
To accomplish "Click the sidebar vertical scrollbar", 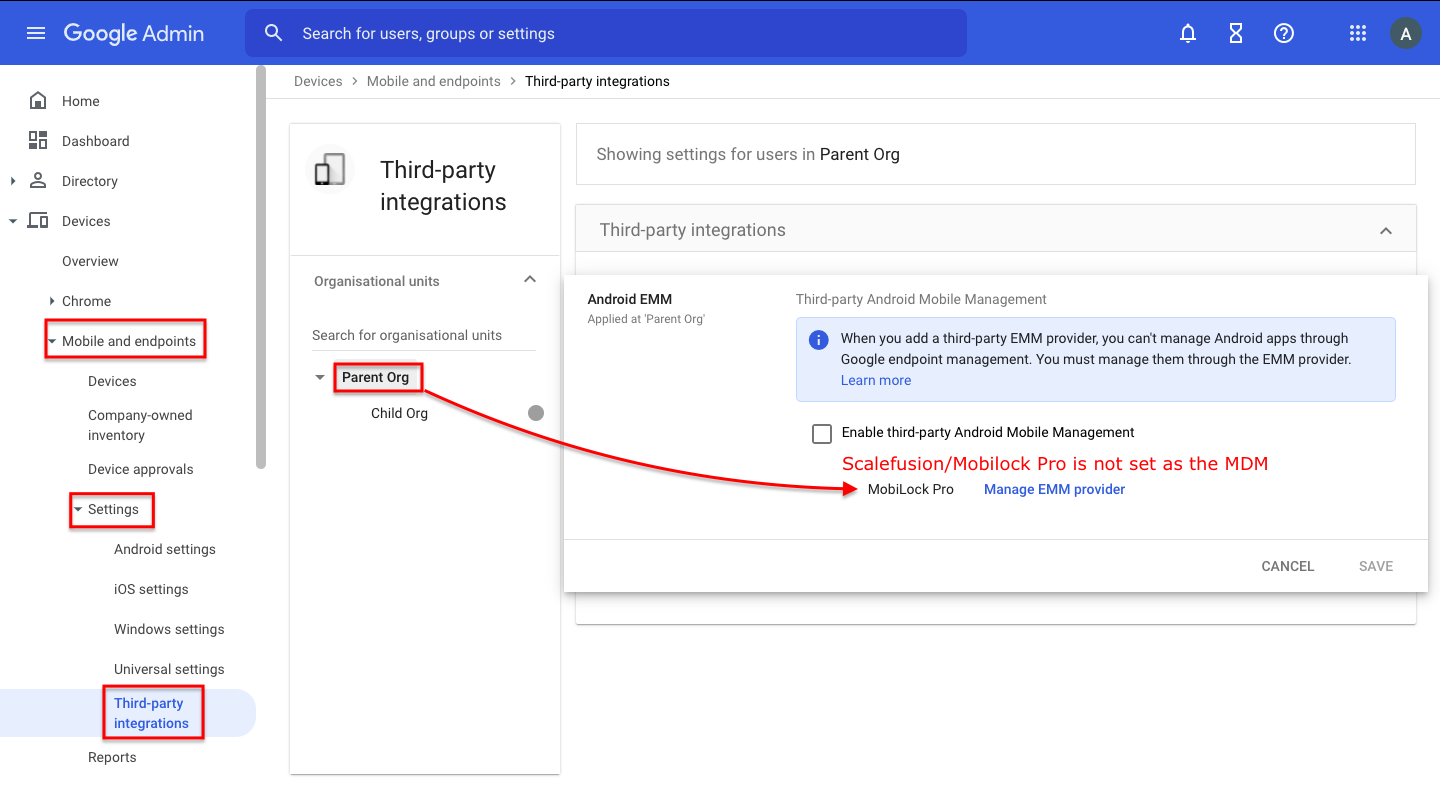I will click(x=261, y=267).
